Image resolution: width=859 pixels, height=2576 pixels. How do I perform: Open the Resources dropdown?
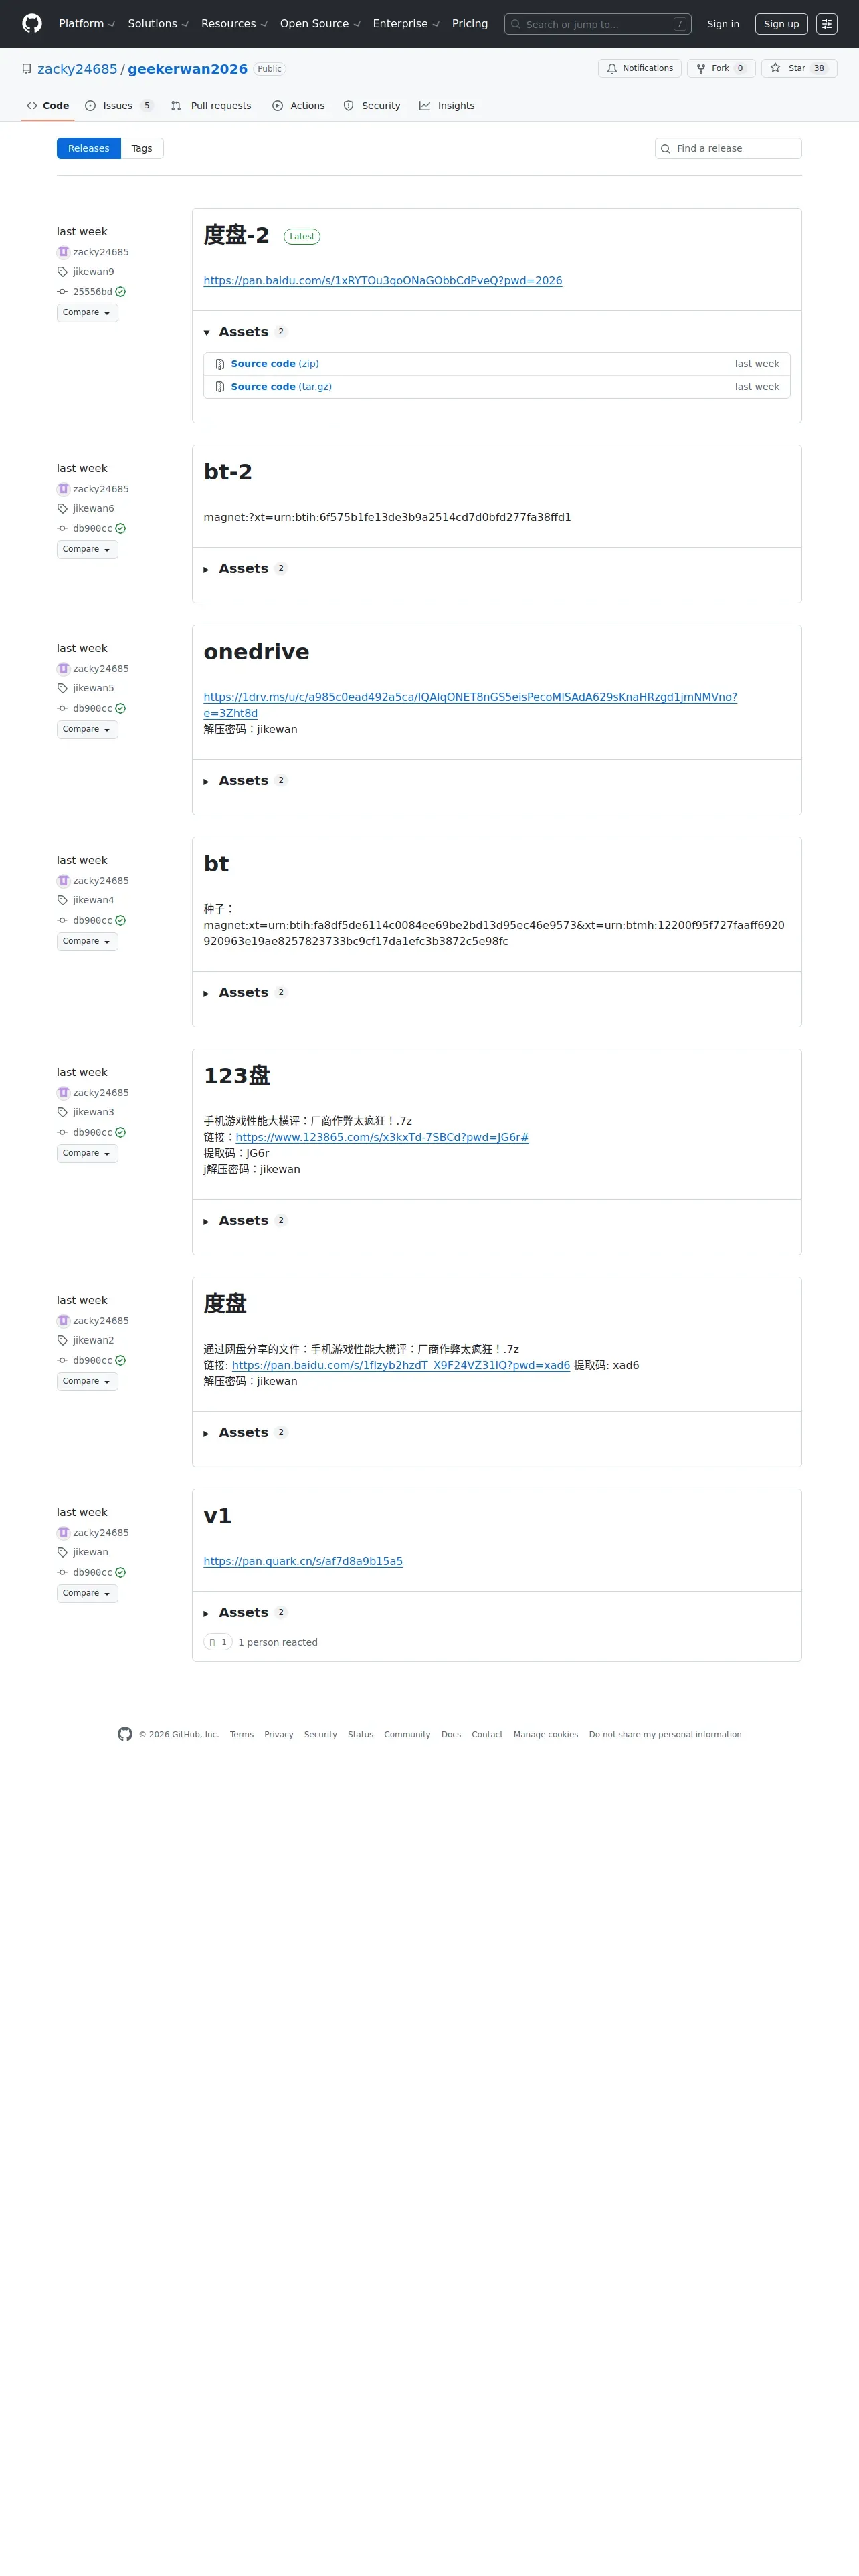(x=234, y=24)
